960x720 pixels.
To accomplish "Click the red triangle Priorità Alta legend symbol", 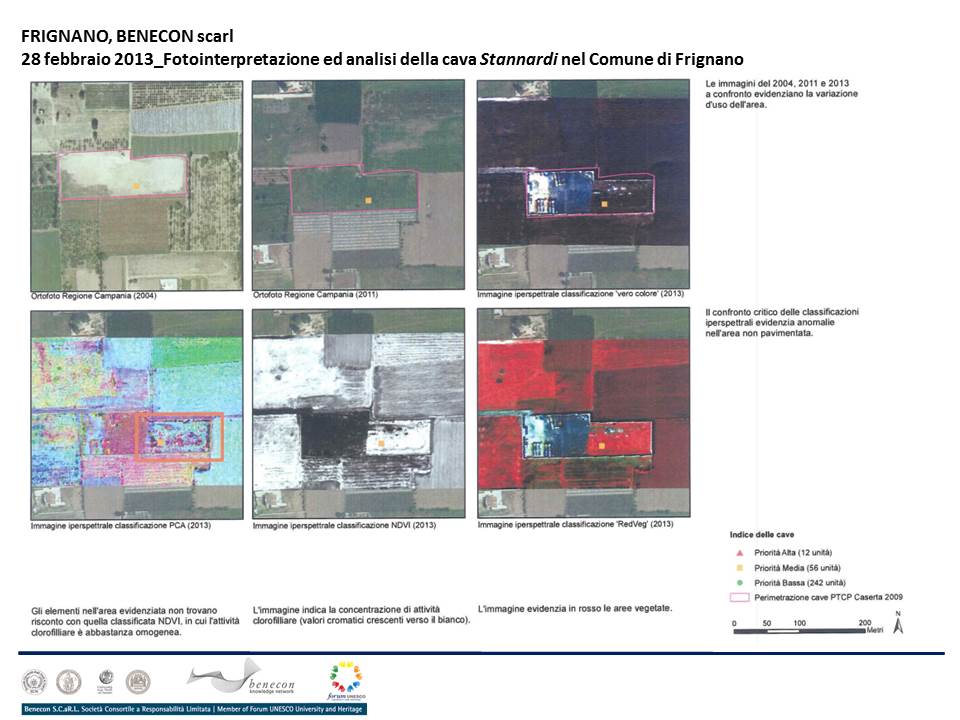I will 740,552.
